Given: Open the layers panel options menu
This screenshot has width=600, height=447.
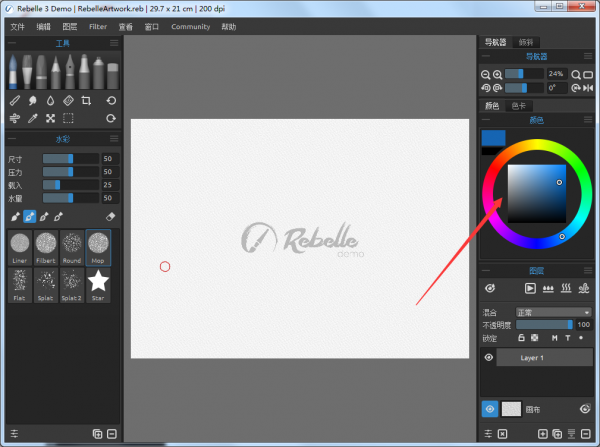Looking at the screenshot, I should (x=587, y=270).
